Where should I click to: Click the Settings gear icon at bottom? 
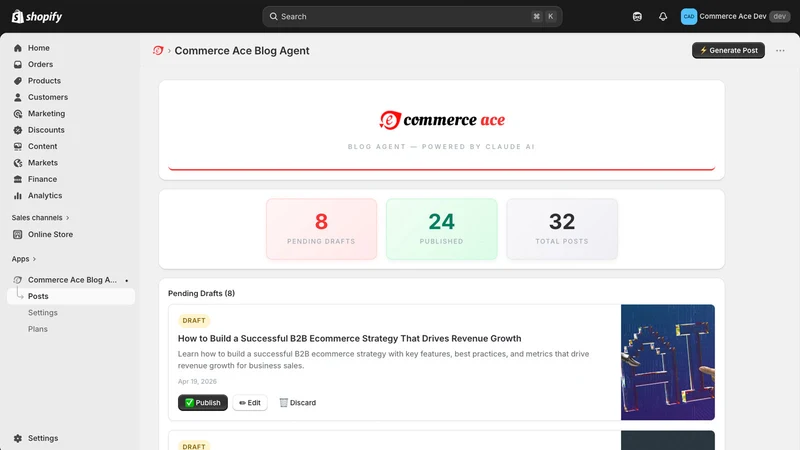click(x=18, y=438)
